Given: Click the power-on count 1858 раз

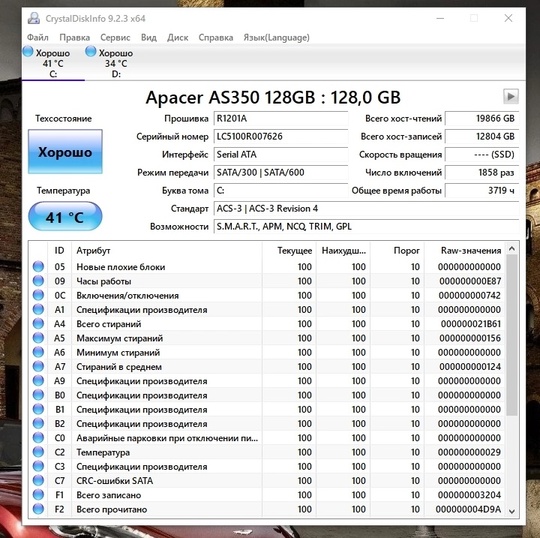Looking at the screenshot, I should (482, 172).
